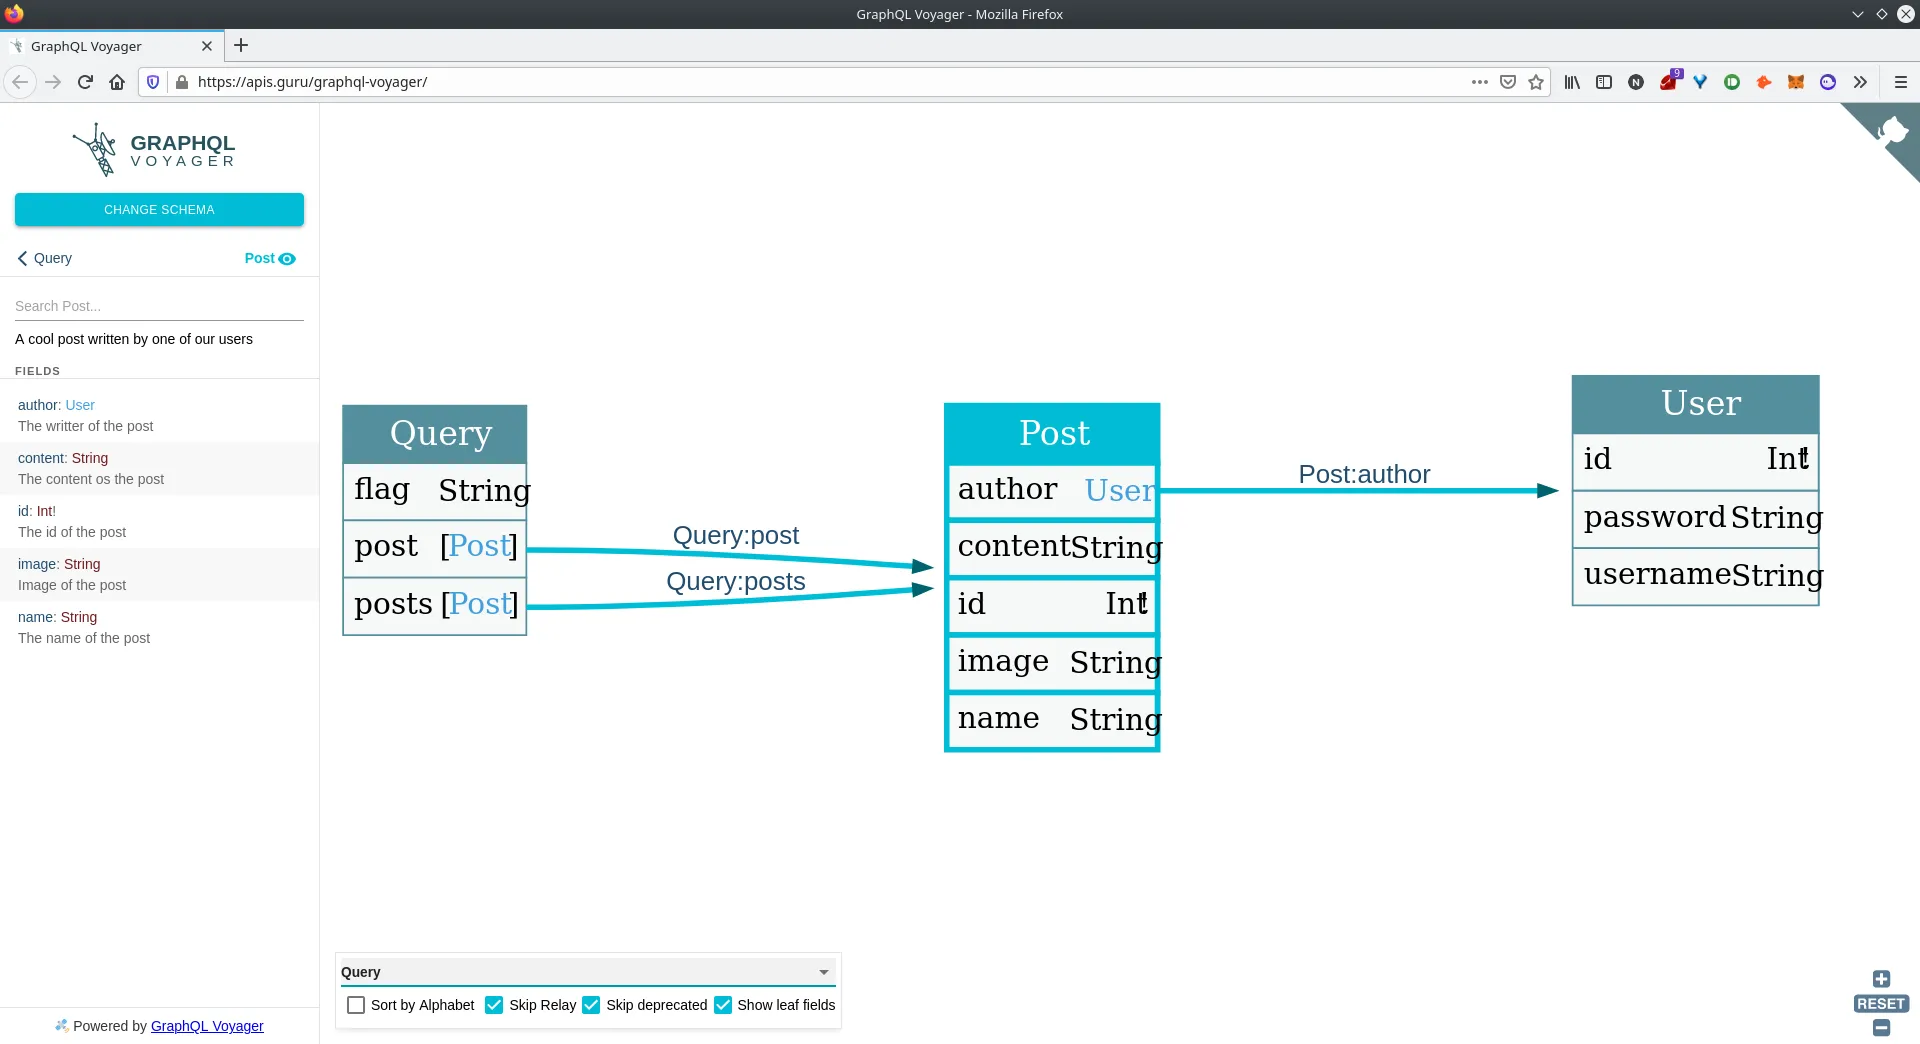Select the Query:posts edge label
Viewport: 1920px width, 1044px height.
click(x=736, y=581)
